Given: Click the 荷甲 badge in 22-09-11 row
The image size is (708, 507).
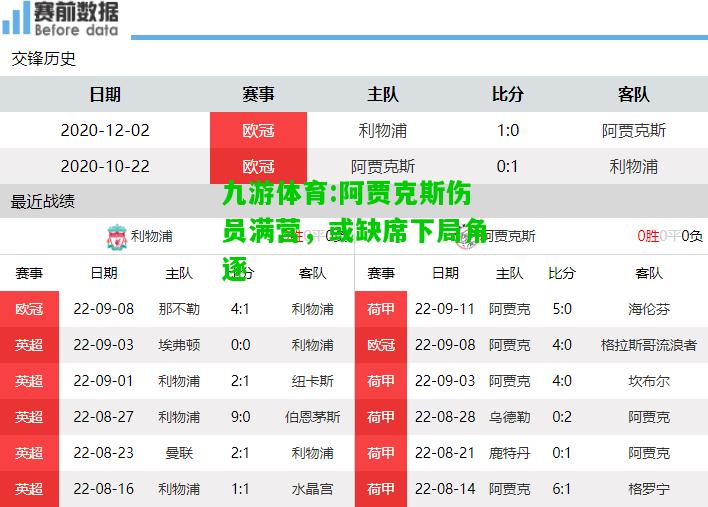Looking at the screenshot, I should (x=381, y=309).
